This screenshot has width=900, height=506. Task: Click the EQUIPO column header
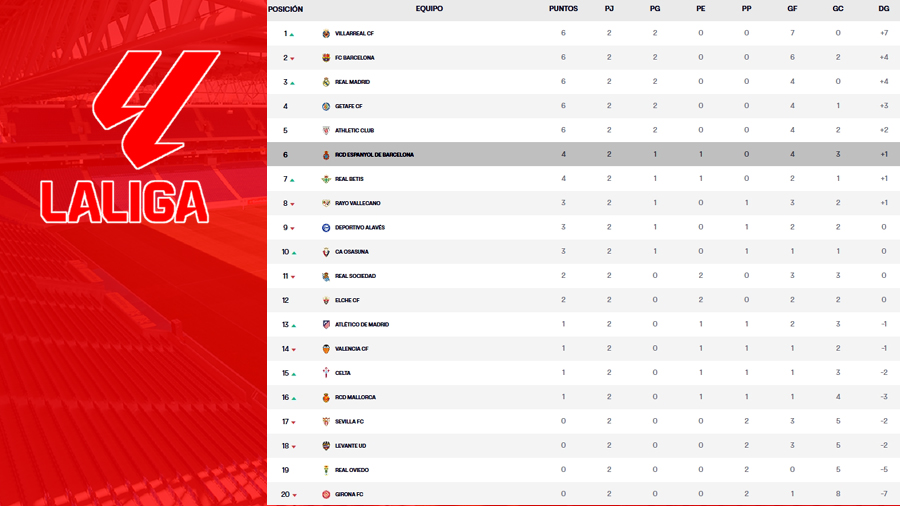click(429, 9)
